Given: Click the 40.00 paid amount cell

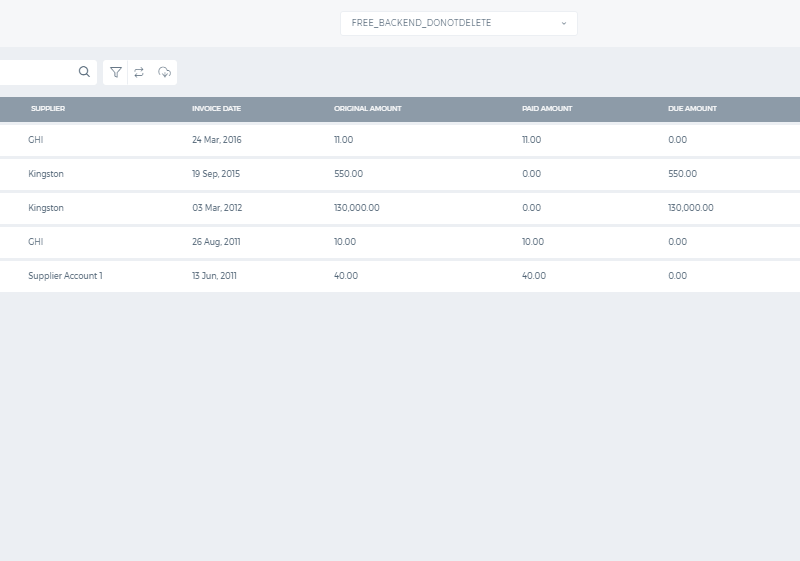Looking at the screenshot, I should tap(534, 276).
